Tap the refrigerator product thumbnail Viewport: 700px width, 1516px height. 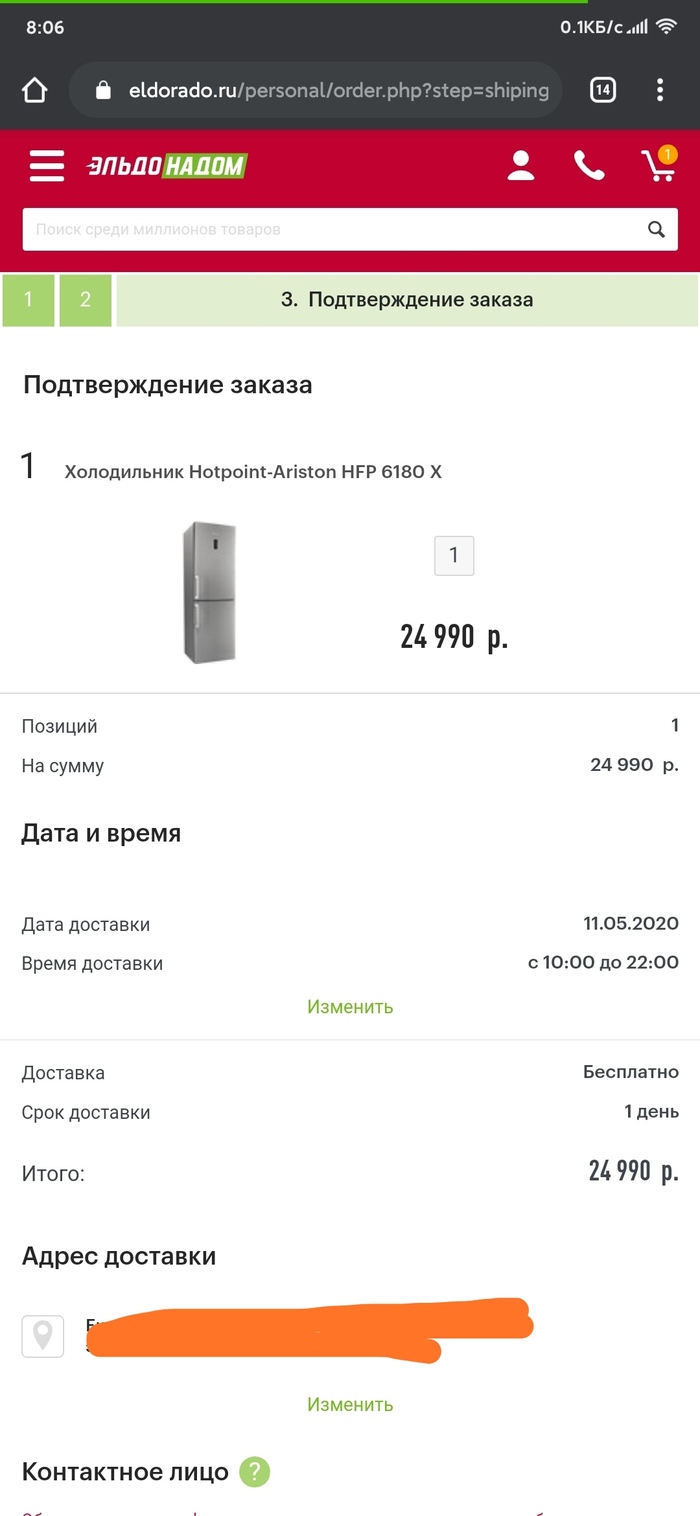[x=209, y=592]
